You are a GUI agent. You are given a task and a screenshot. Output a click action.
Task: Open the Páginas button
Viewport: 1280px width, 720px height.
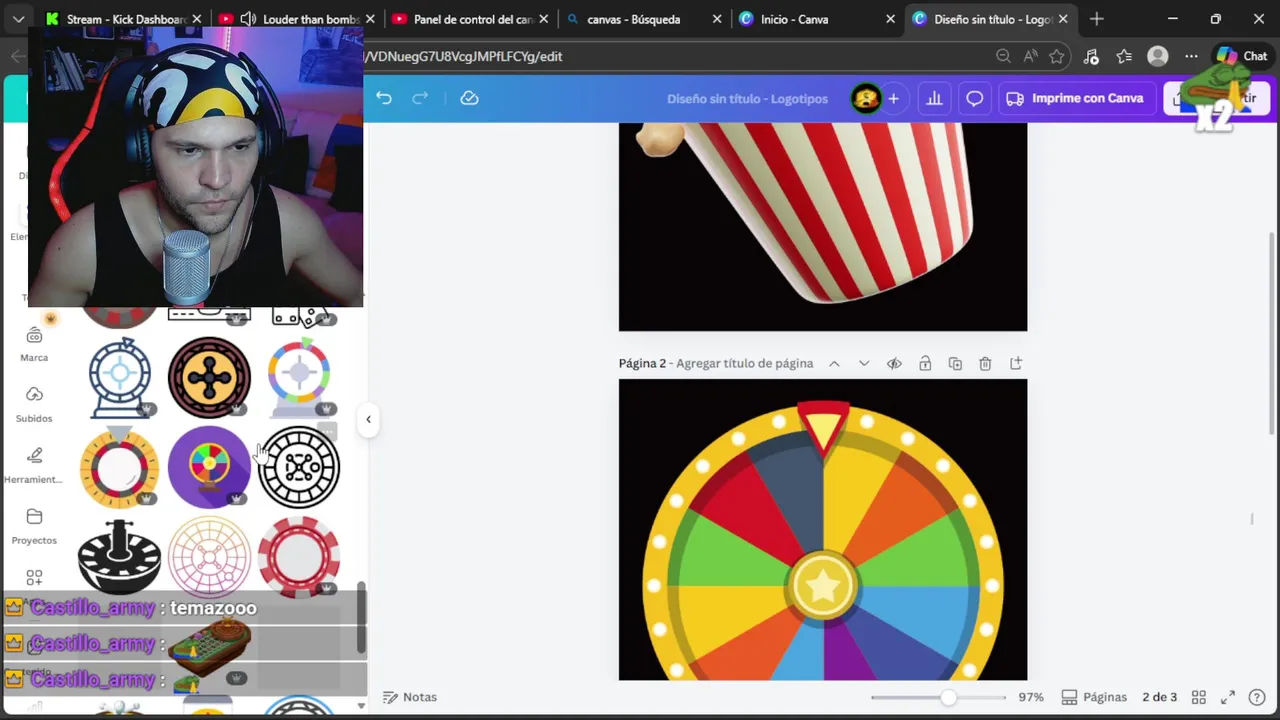(x=1094, y=697)
